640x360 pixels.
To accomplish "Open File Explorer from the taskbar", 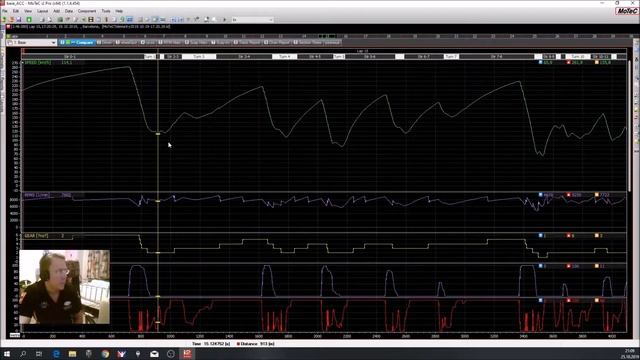I will point(72,354).
